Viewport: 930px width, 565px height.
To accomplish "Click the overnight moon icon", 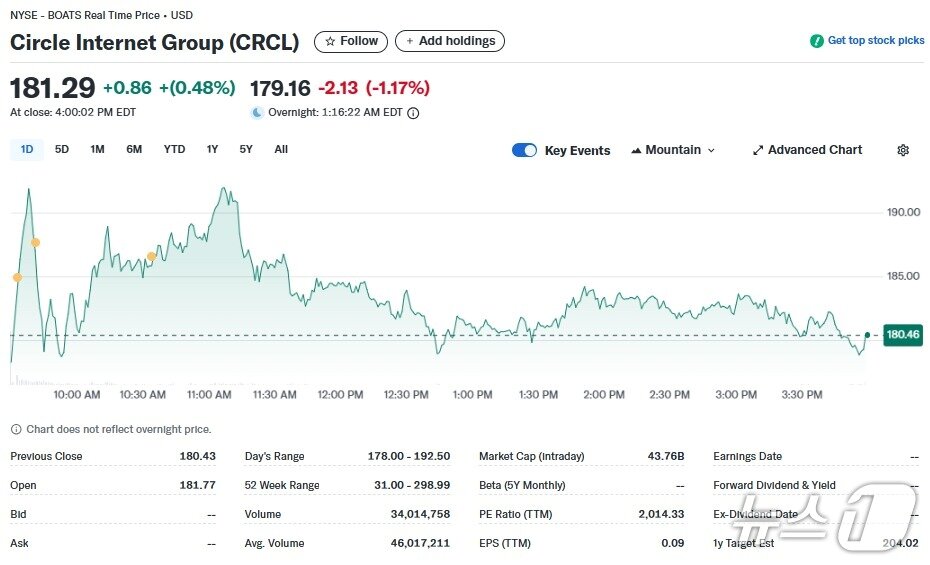I will pyautogui.click(x=258, y=113).
